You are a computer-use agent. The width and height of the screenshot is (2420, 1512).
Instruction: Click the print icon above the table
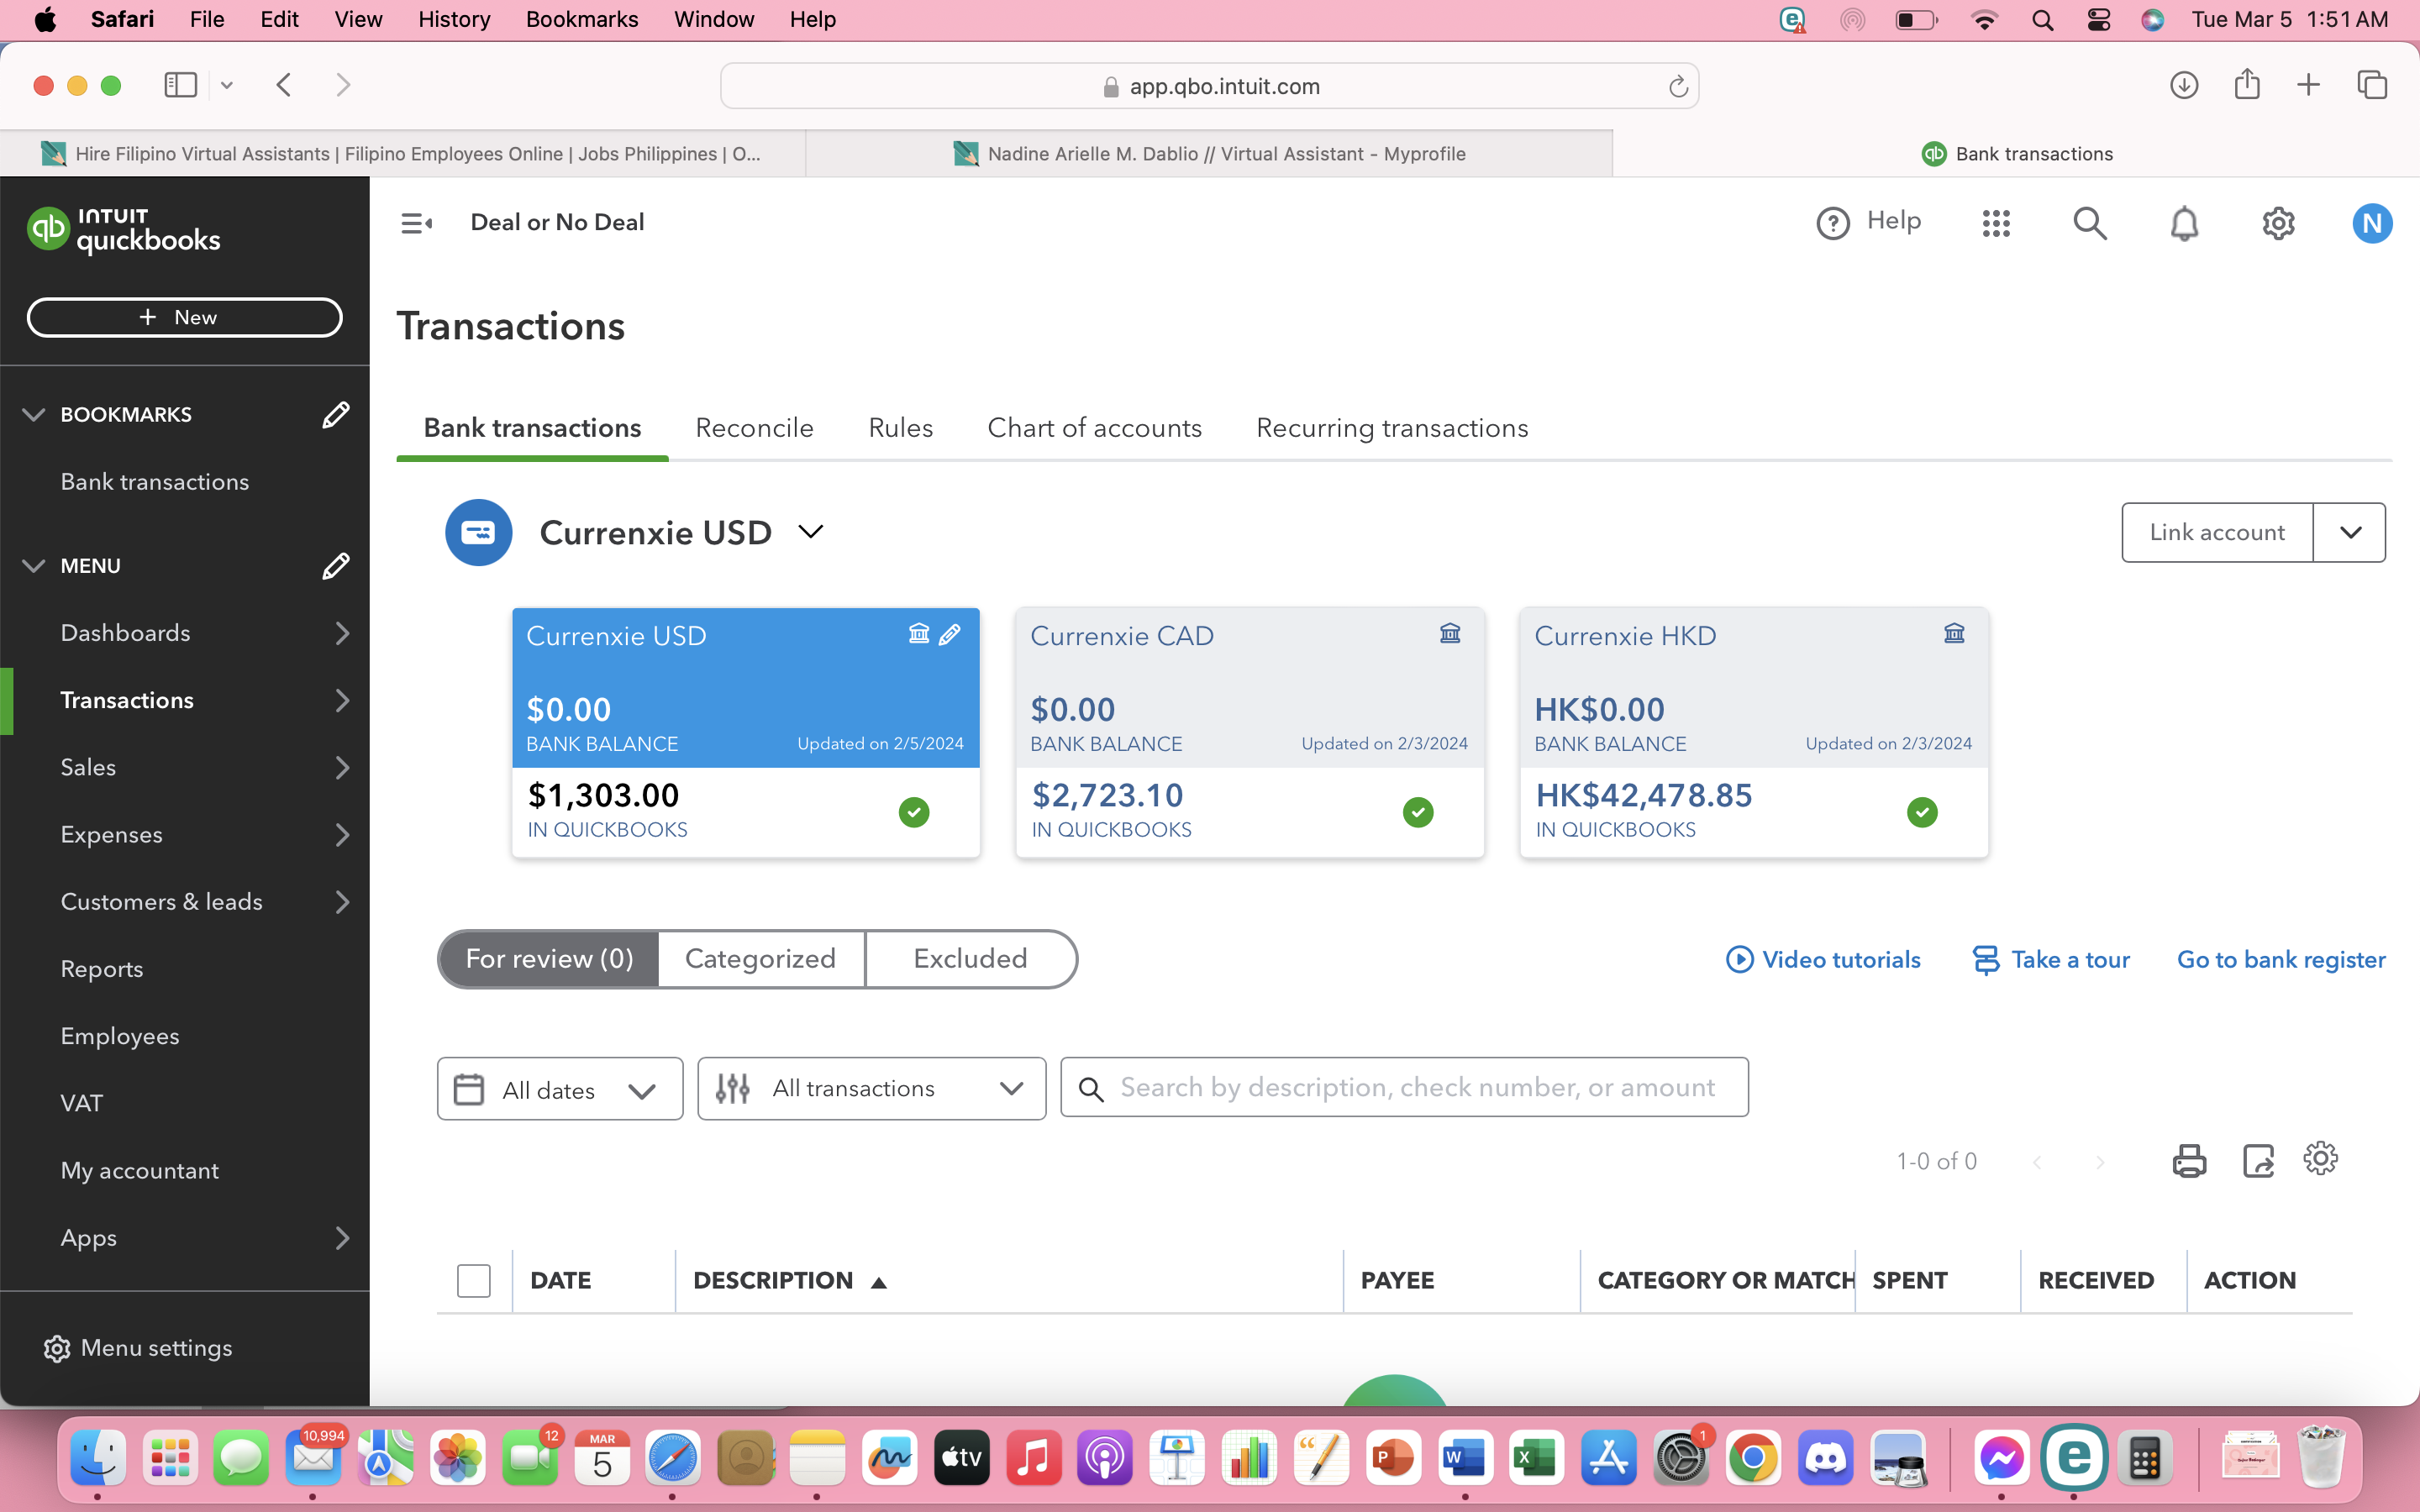click(2188, 1161)
